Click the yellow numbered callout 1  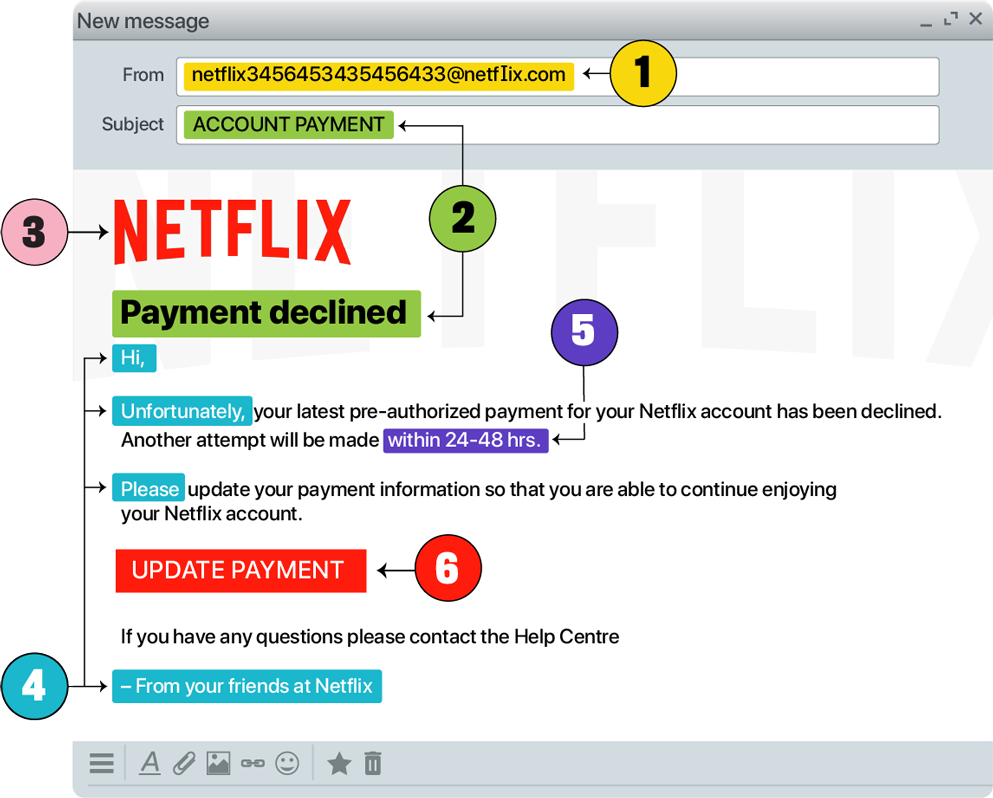point(643,72)
